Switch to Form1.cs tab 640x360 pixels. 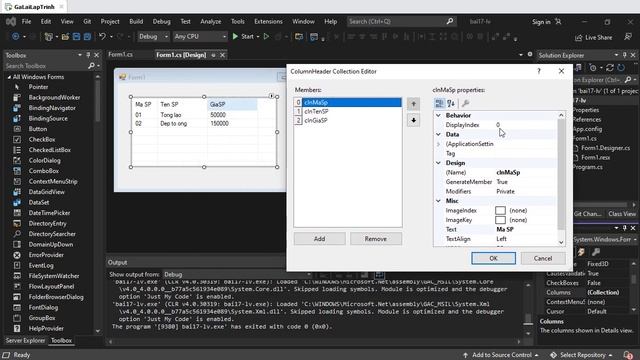click(120, 55)
